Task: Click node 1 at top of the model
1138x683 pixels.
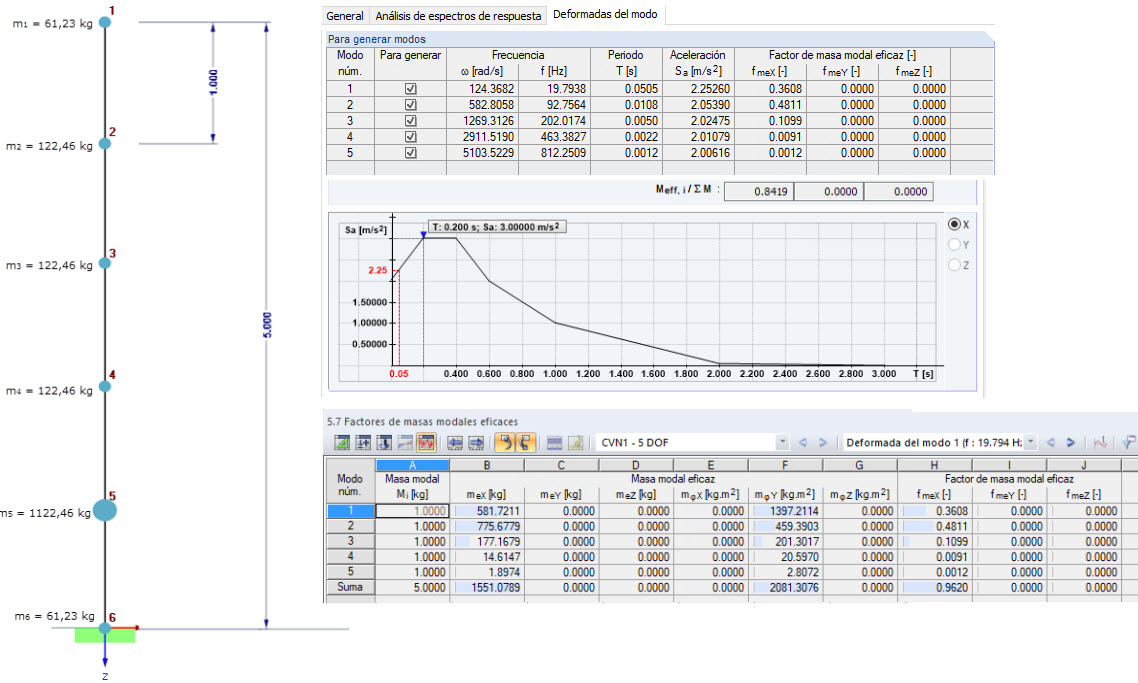Action: coord(105,23)
